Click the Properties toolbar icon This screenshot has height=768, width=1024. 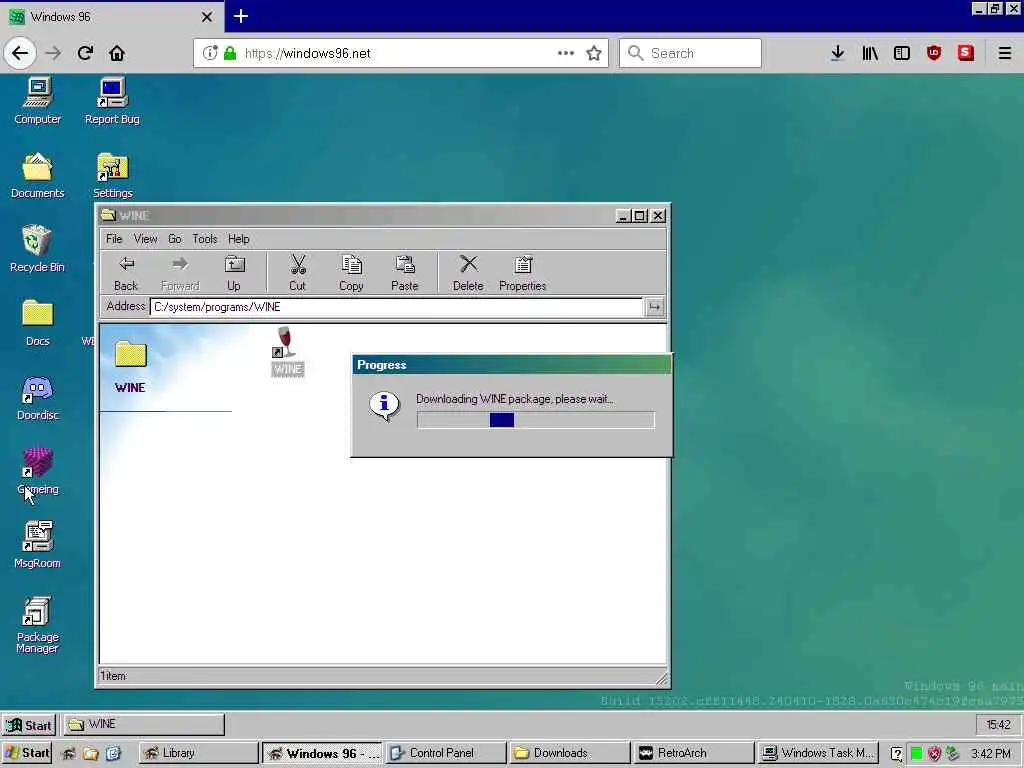click(522, 273)
